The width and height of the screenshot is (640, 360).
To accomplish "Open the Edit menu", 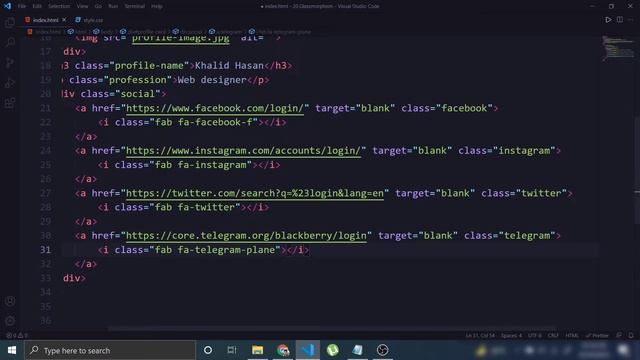I will coord(37,6).
